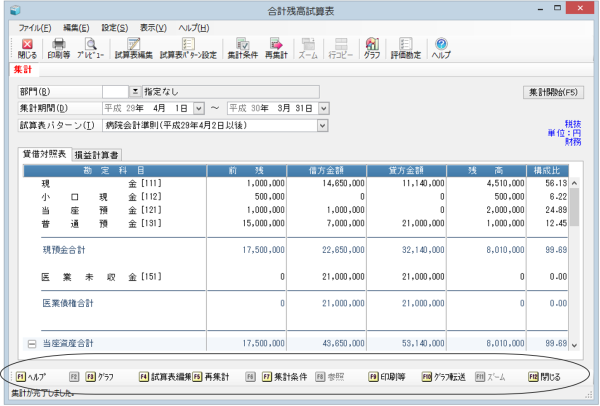Image resolution: width=600 pixels, height=406 pixels.
Task: Click the table's vertical scrollbar down arrow
Action: coord(574,345)
